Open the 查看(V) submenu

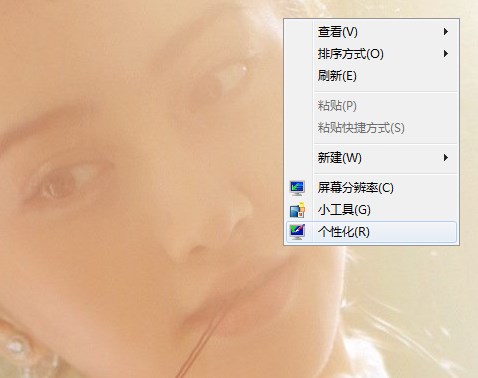click(371, 32)
